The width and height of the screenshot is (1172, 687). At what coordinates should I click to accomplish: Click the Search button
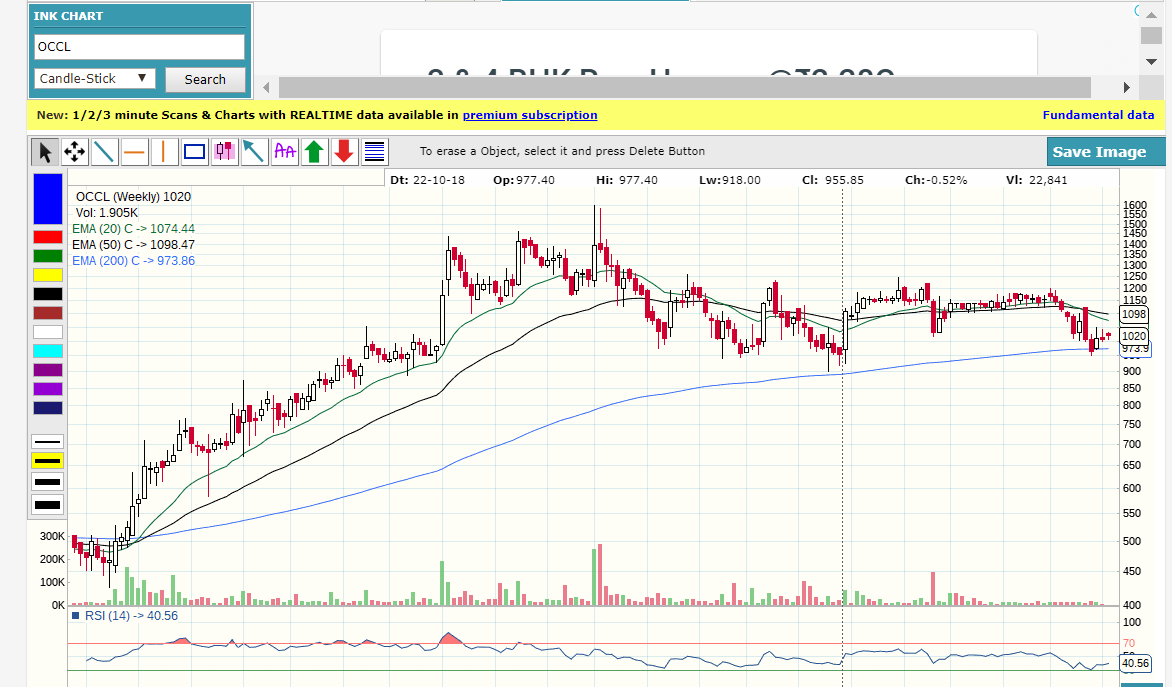coord(205,79)
